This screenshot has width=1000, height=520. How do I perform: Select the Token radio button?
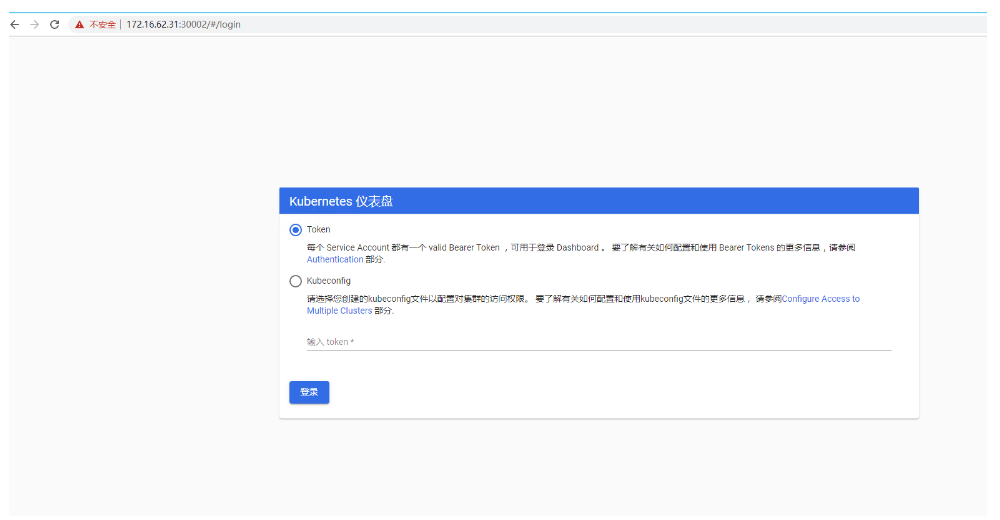[295, 230]
